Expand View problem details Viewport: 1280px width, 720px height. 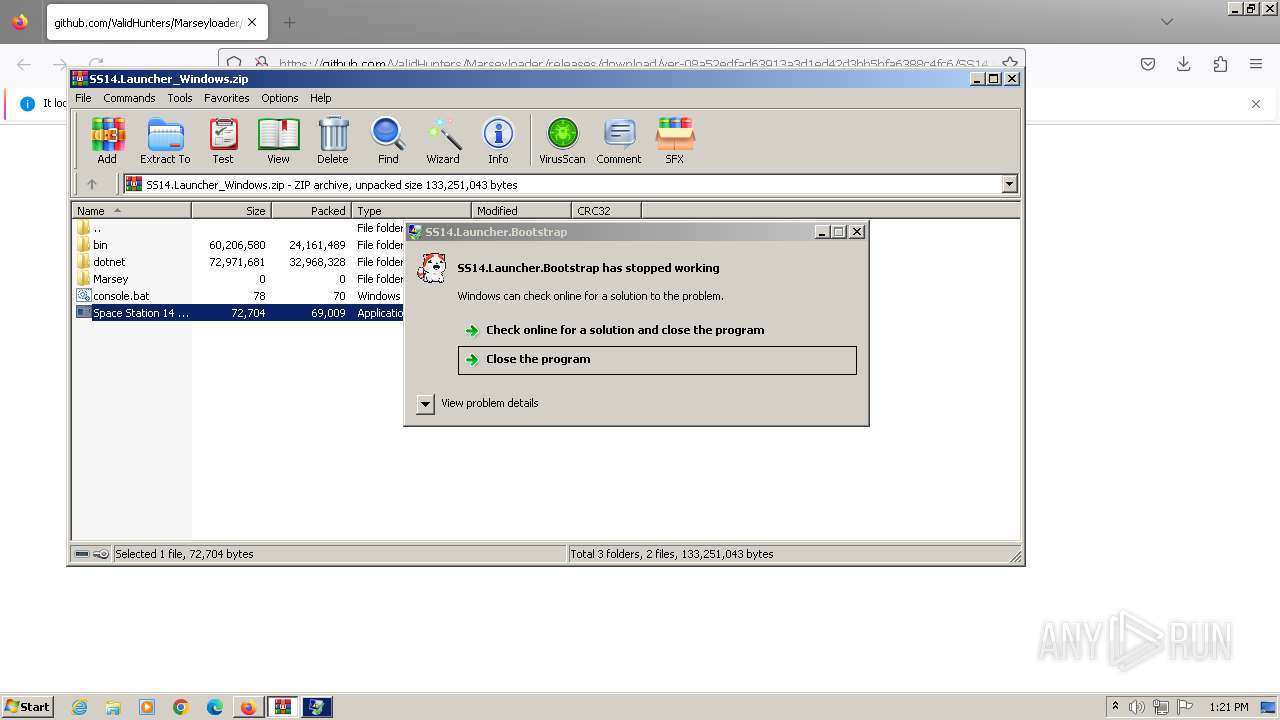point(425,403)
